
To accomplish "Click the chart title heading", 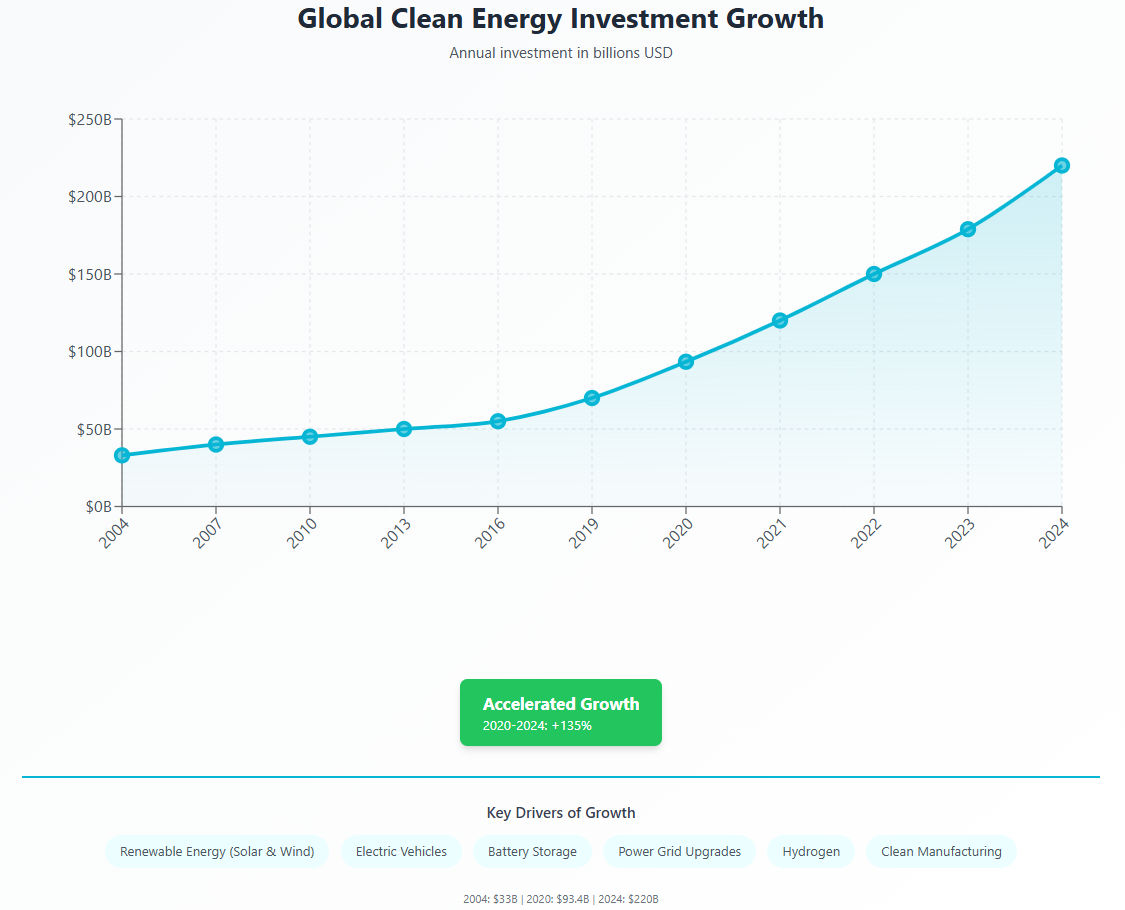I will (x=561, y=19).
